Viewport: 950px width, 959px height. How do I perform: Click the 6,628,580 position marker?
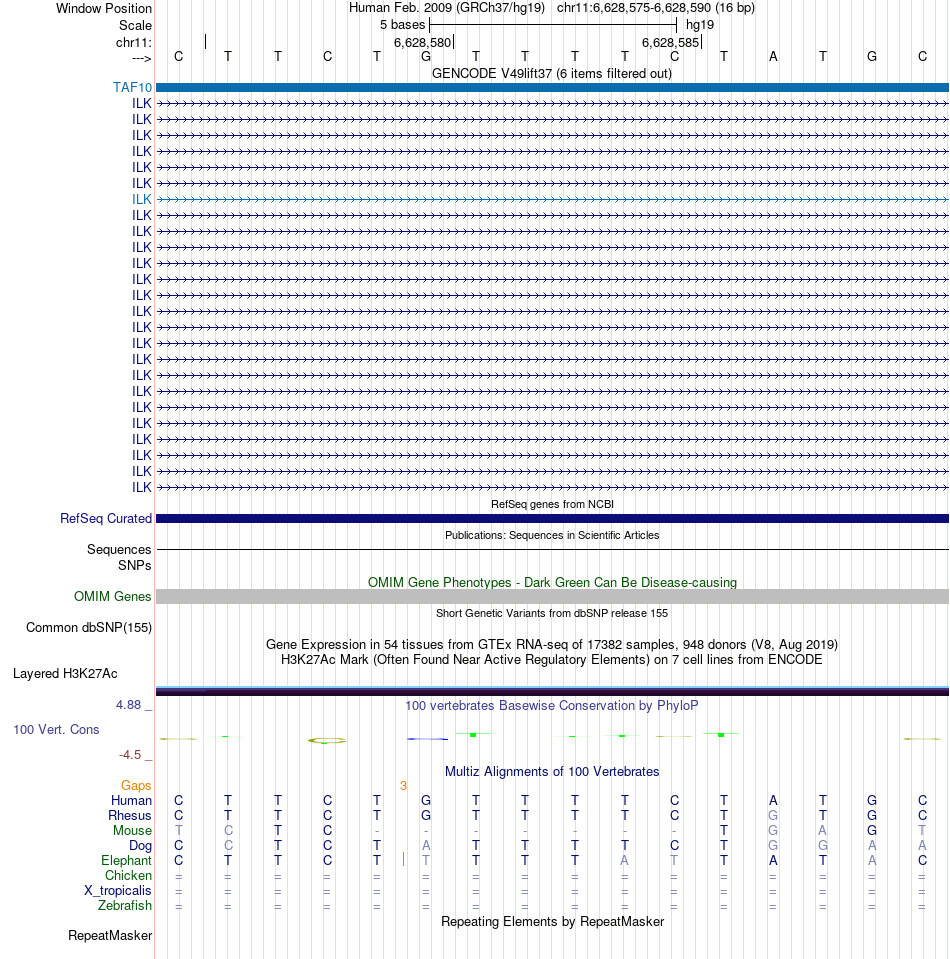coord(423,42)
